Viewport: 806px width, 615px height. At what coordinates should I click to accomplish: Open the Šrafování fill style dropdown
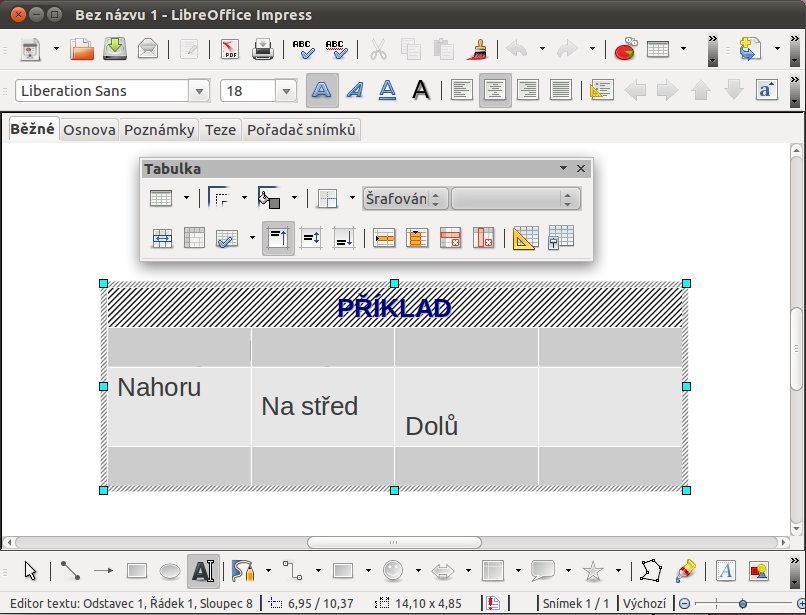[x=406, y=198]
